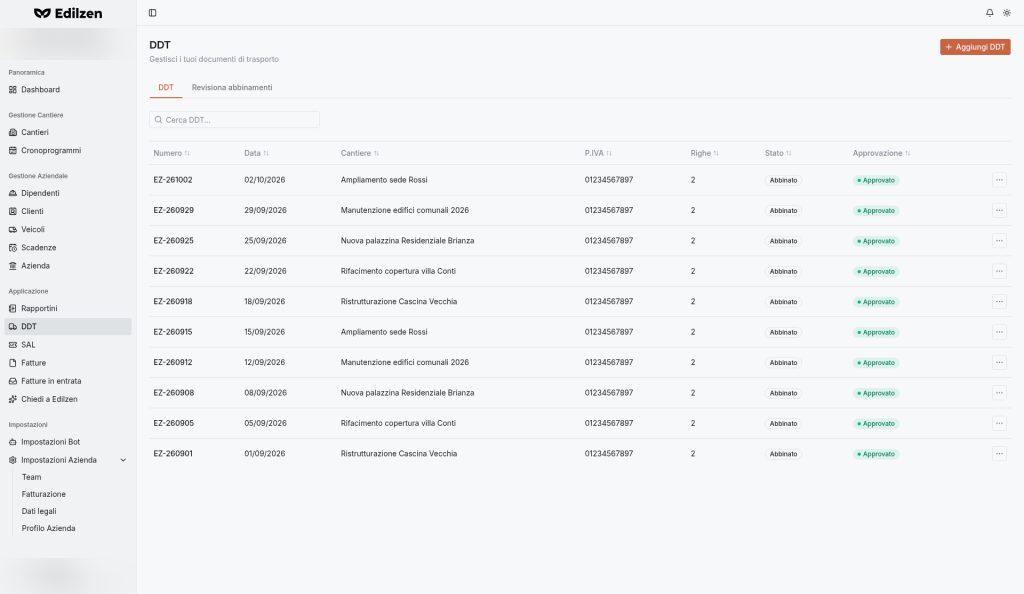The height and width of the screenshot is (594, 1024).
Task: Sort by the Cantiere column
Action: [360, 153]
